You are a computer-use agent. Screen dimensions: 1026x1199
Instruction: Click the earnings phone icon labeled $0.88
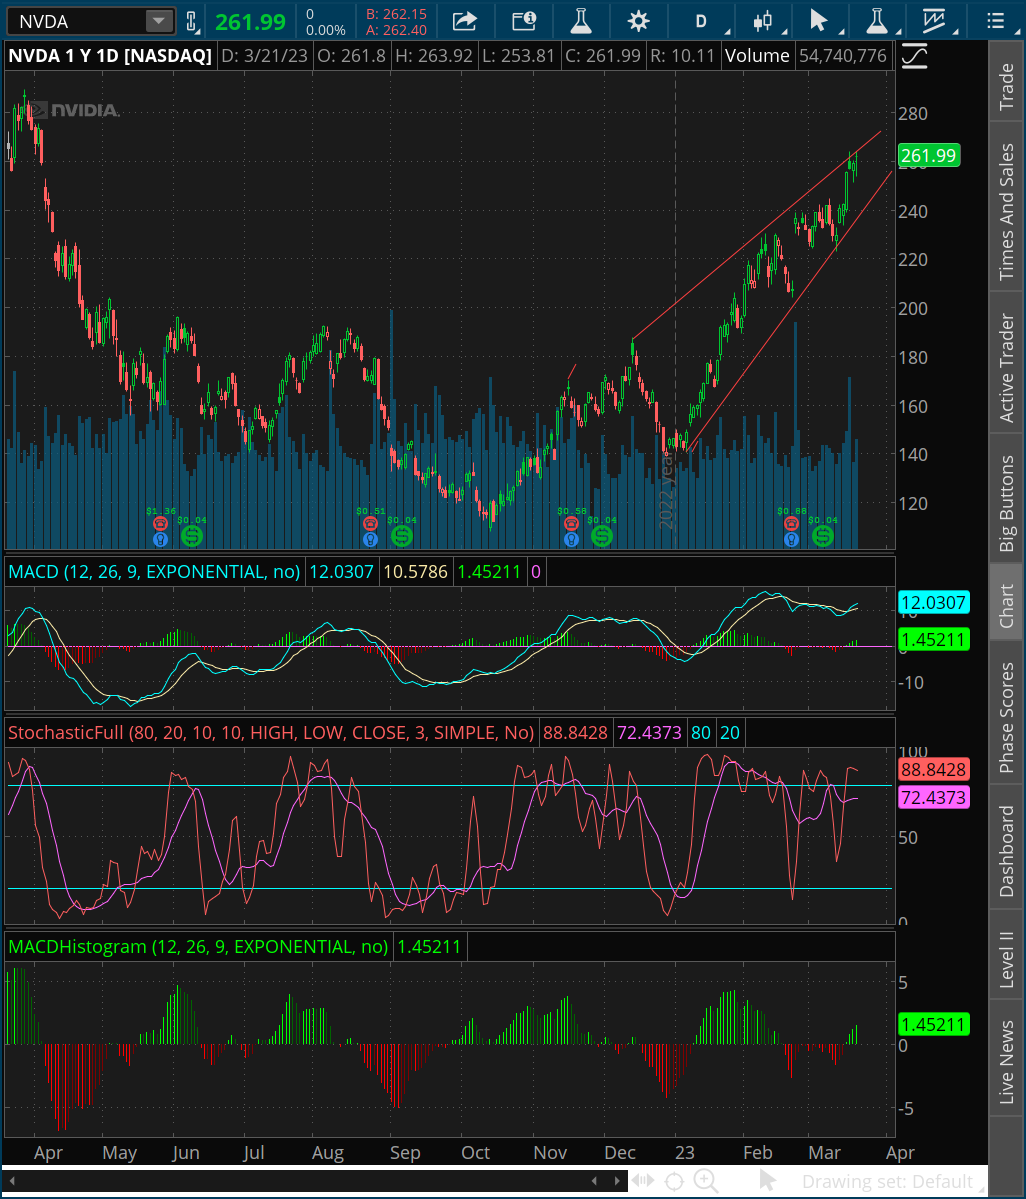point(791,524)
